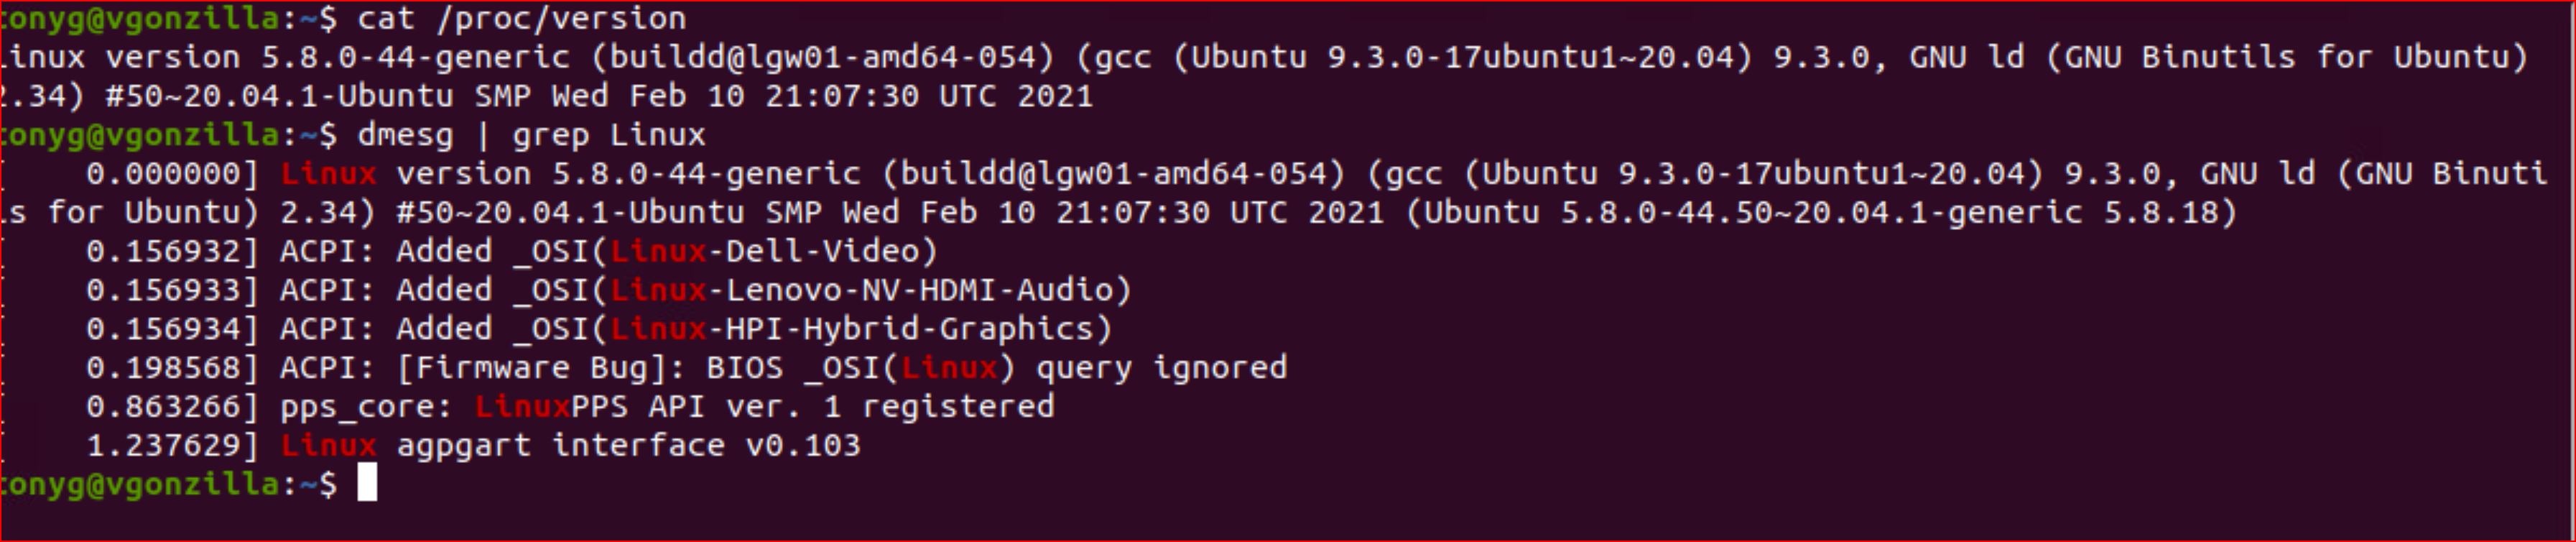The height and width of the screenshot is (542, 2576).
Task: Click the red 'Linux' before 'agpgart'
Action: coord(328,445)
